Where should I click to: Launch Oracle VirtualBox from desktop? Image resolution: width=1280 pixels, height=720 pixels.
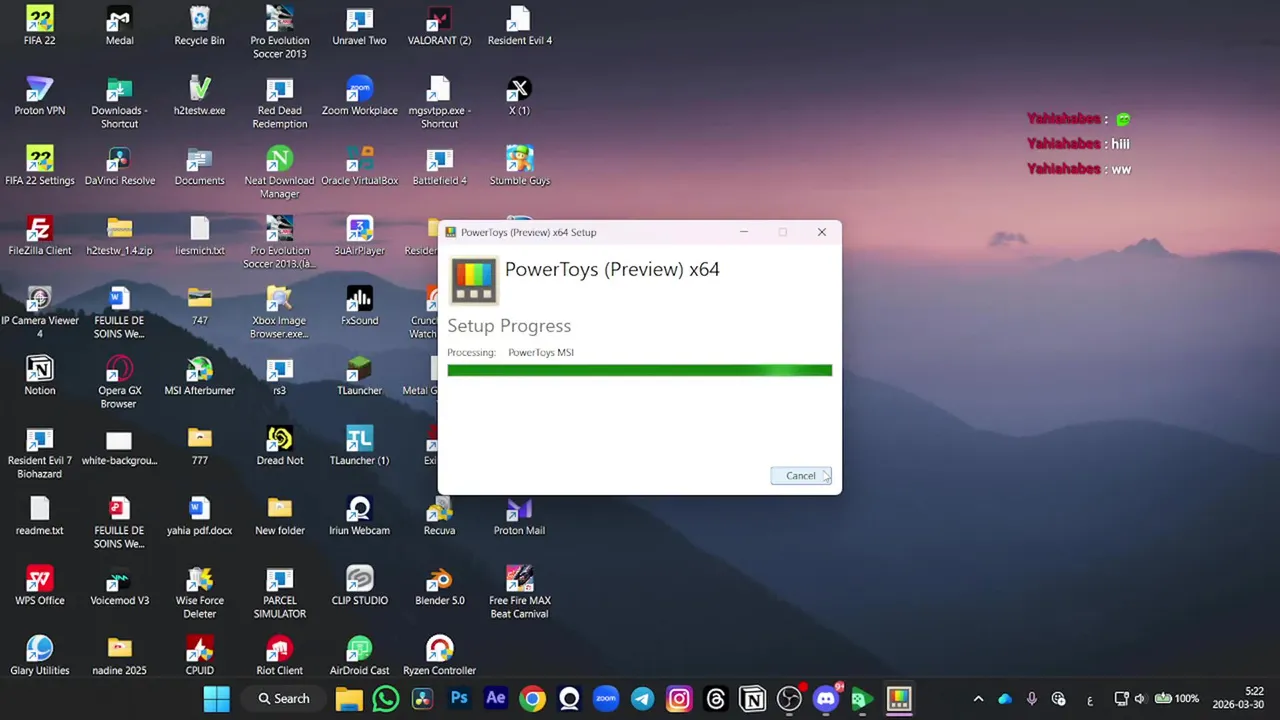[360, 165]
